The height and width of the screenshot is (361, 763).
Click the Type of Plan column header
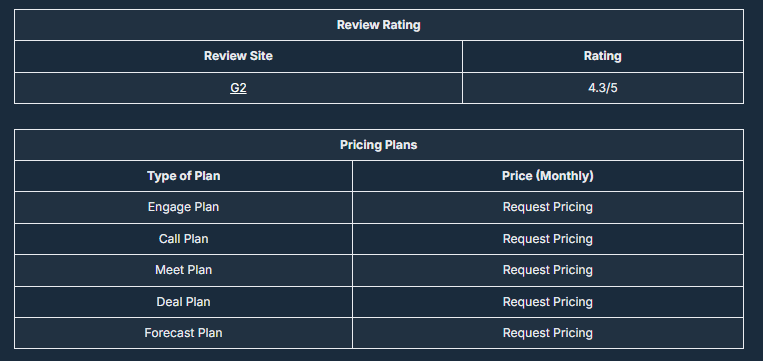pyautogui.click(x=183, y=176)
